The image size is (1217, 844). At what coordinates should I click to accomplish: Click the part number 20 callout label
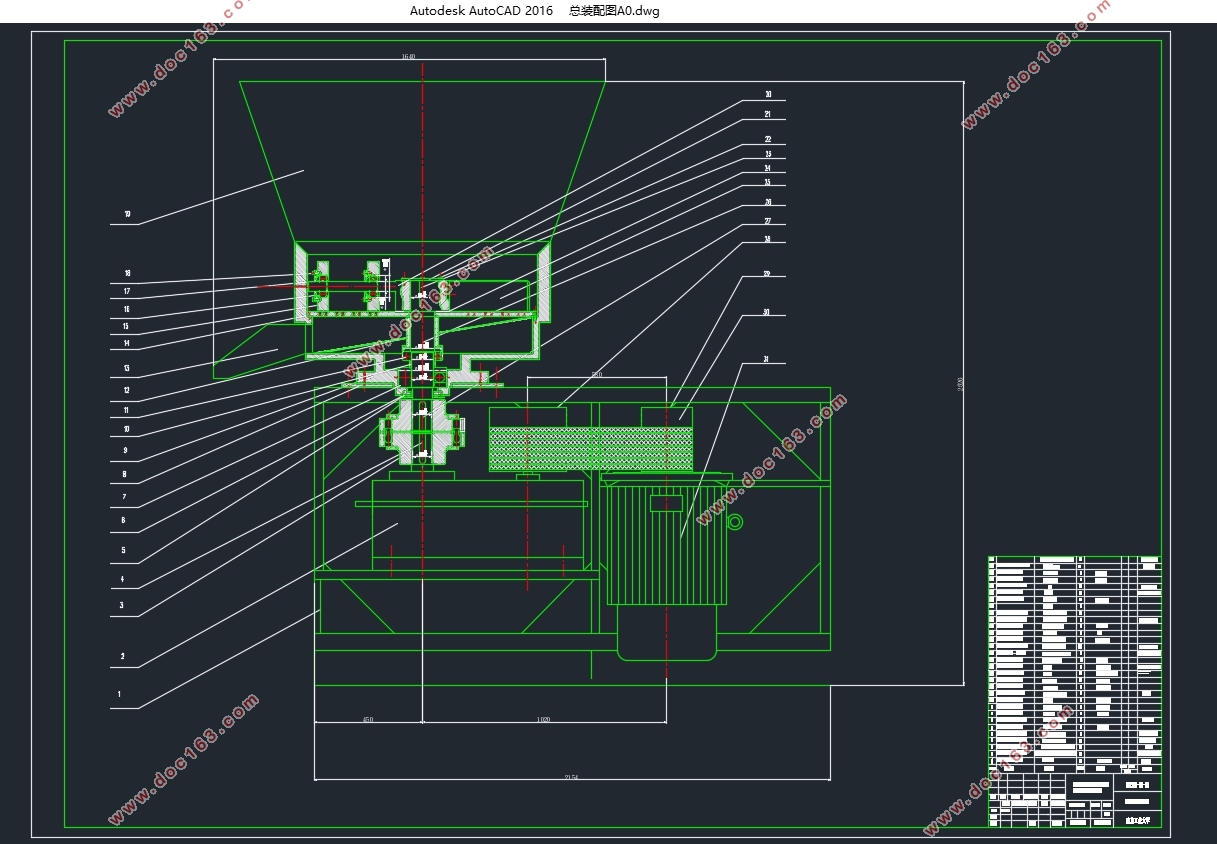point(768,95)
